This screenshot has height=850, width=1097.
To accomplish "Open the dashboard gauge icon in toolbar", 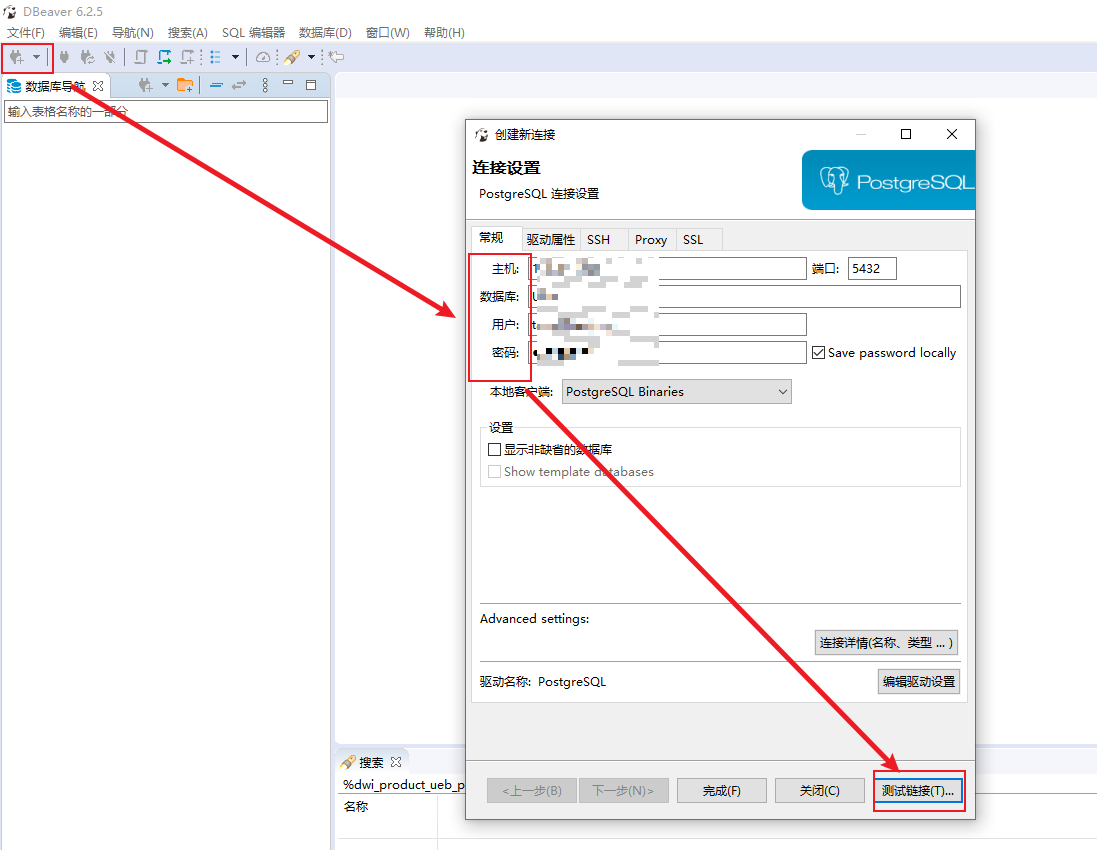I will point(263,58).
